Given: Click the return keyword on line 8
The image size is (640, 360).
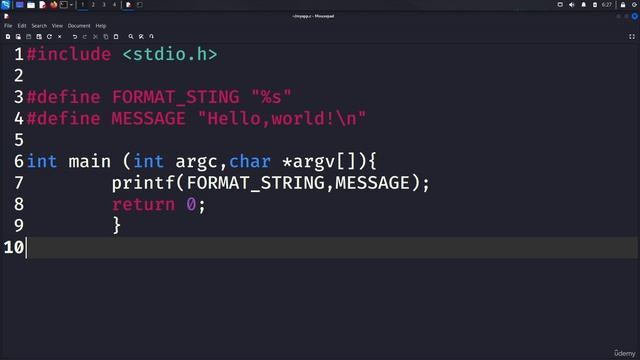Looking at the screenshot, I should [143, 204].
